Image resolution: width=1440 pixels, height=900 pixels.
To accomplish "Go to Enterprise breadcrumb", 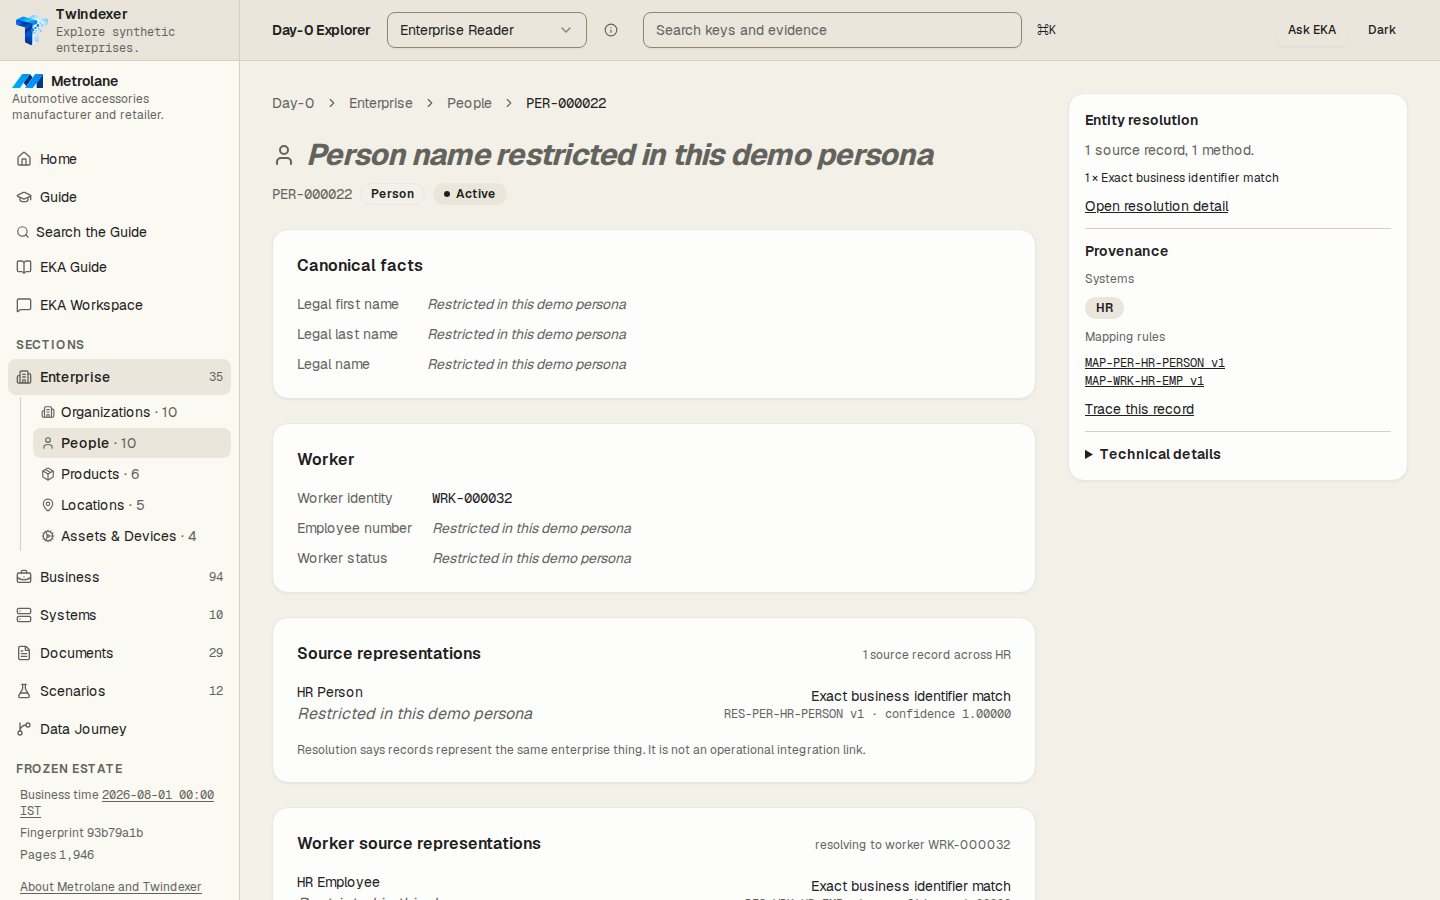I will [381, 103].
